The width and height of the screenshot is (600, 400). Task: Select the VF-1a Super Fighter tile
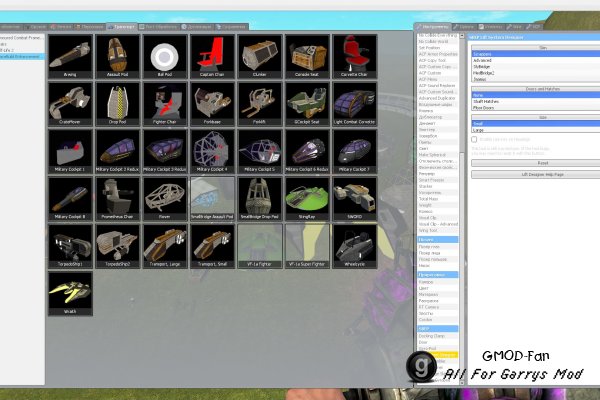(308, 247)
